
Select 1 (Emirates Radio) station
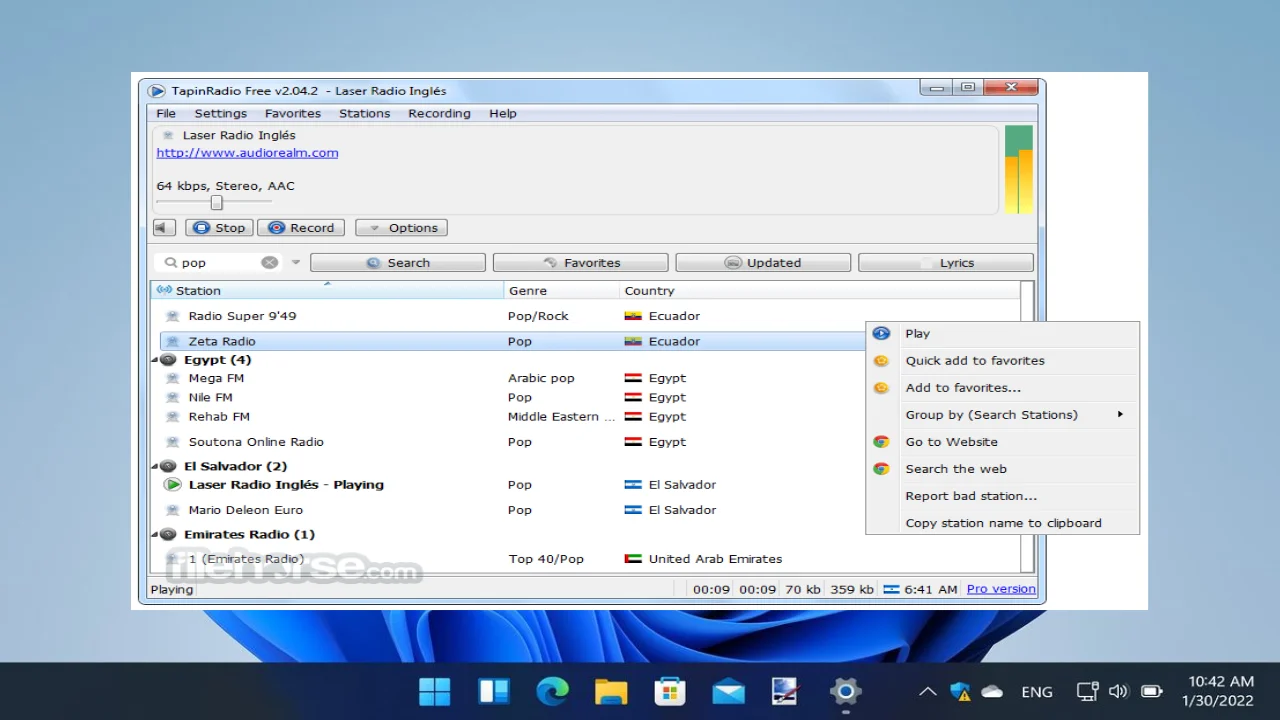[246, 559]
